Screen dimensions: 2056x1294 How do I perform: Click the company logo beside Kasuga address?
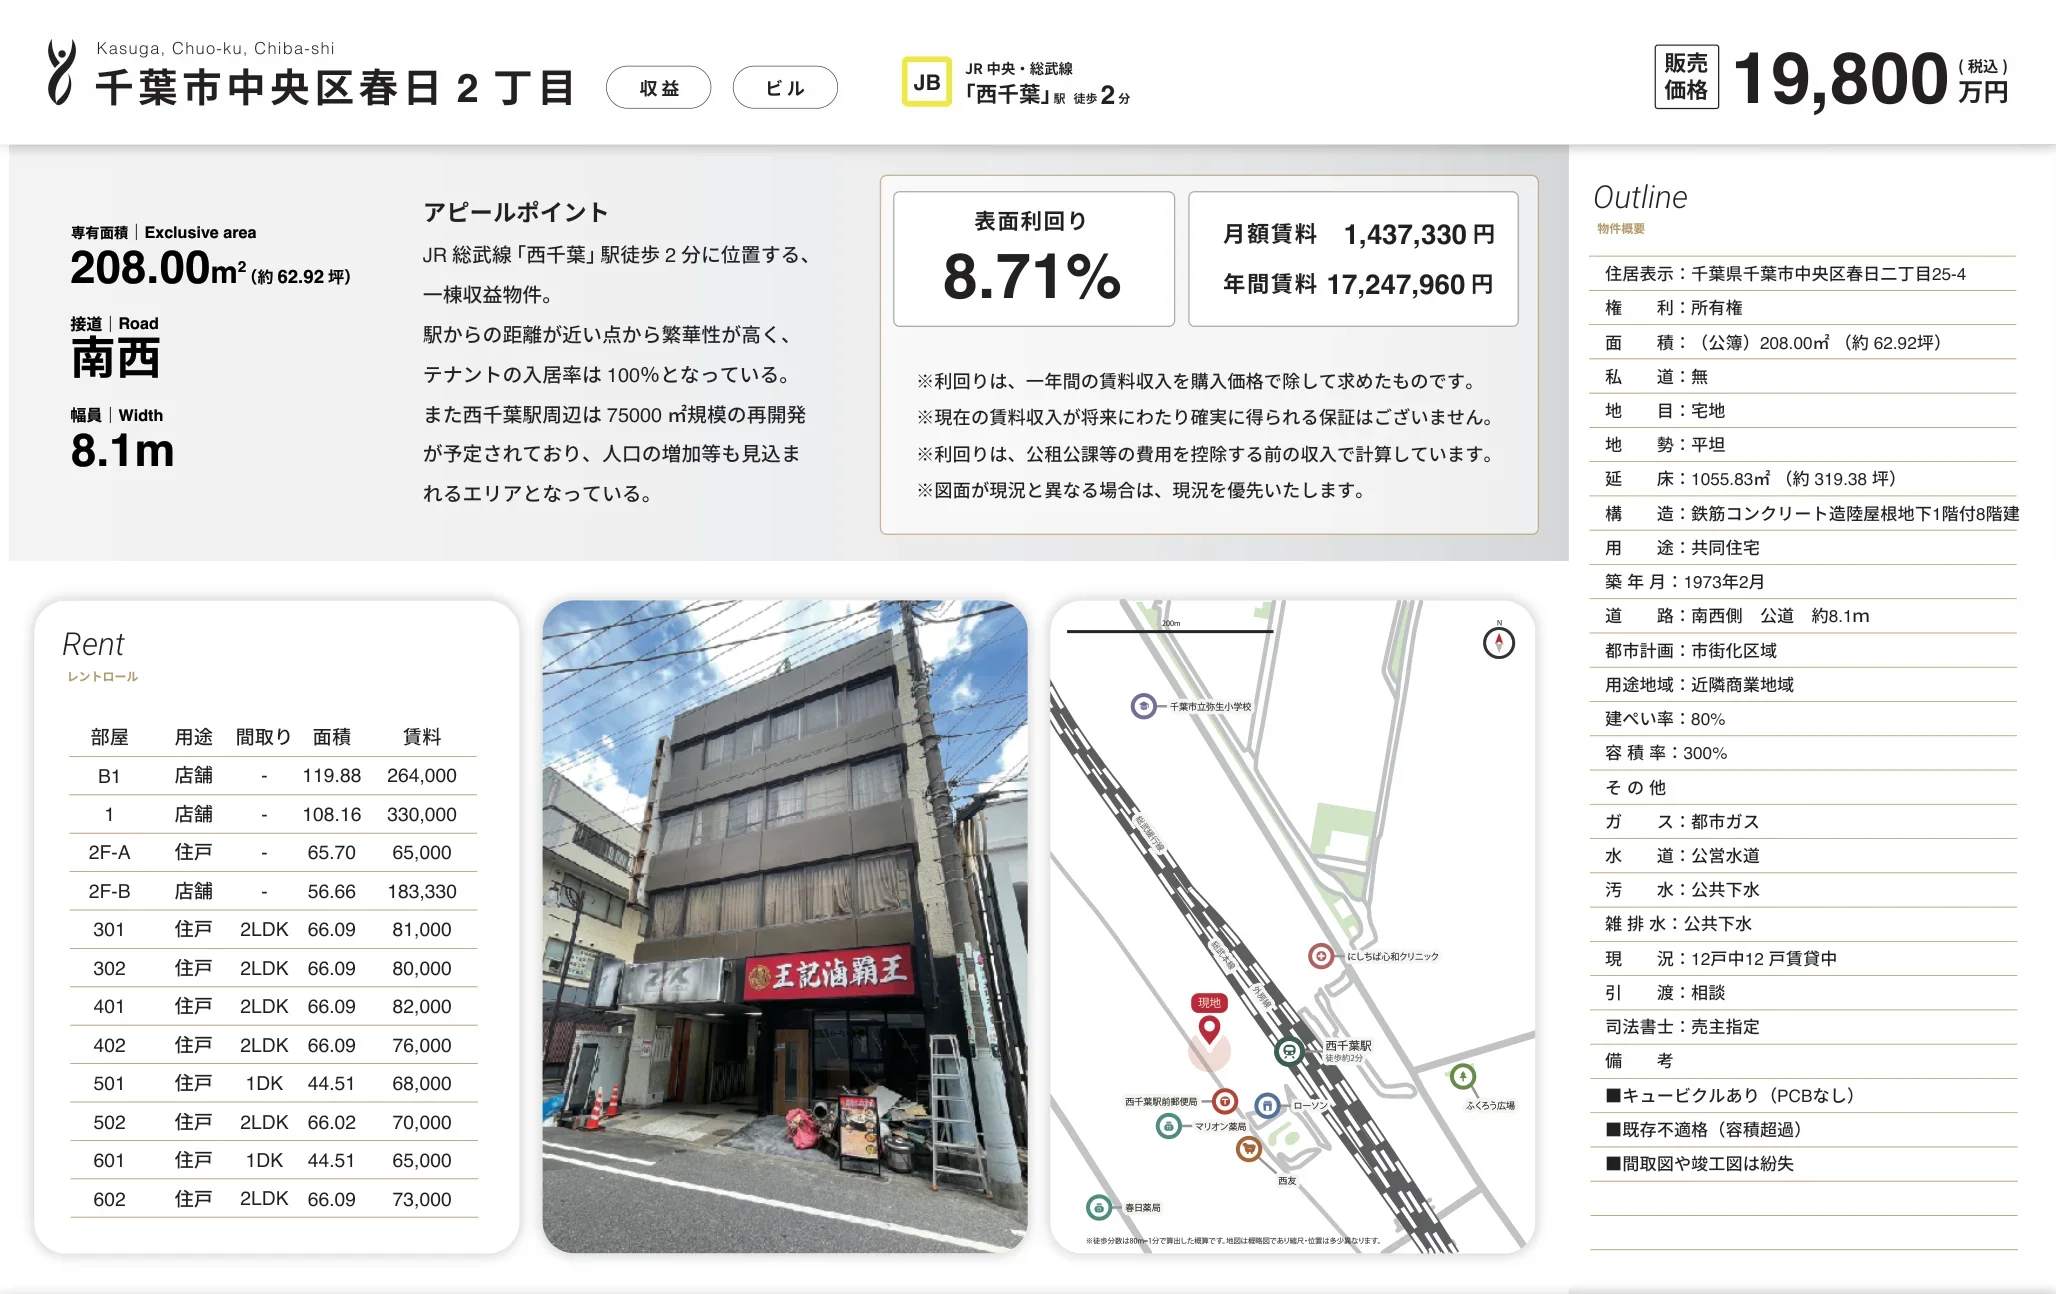[x=61, y=73]
